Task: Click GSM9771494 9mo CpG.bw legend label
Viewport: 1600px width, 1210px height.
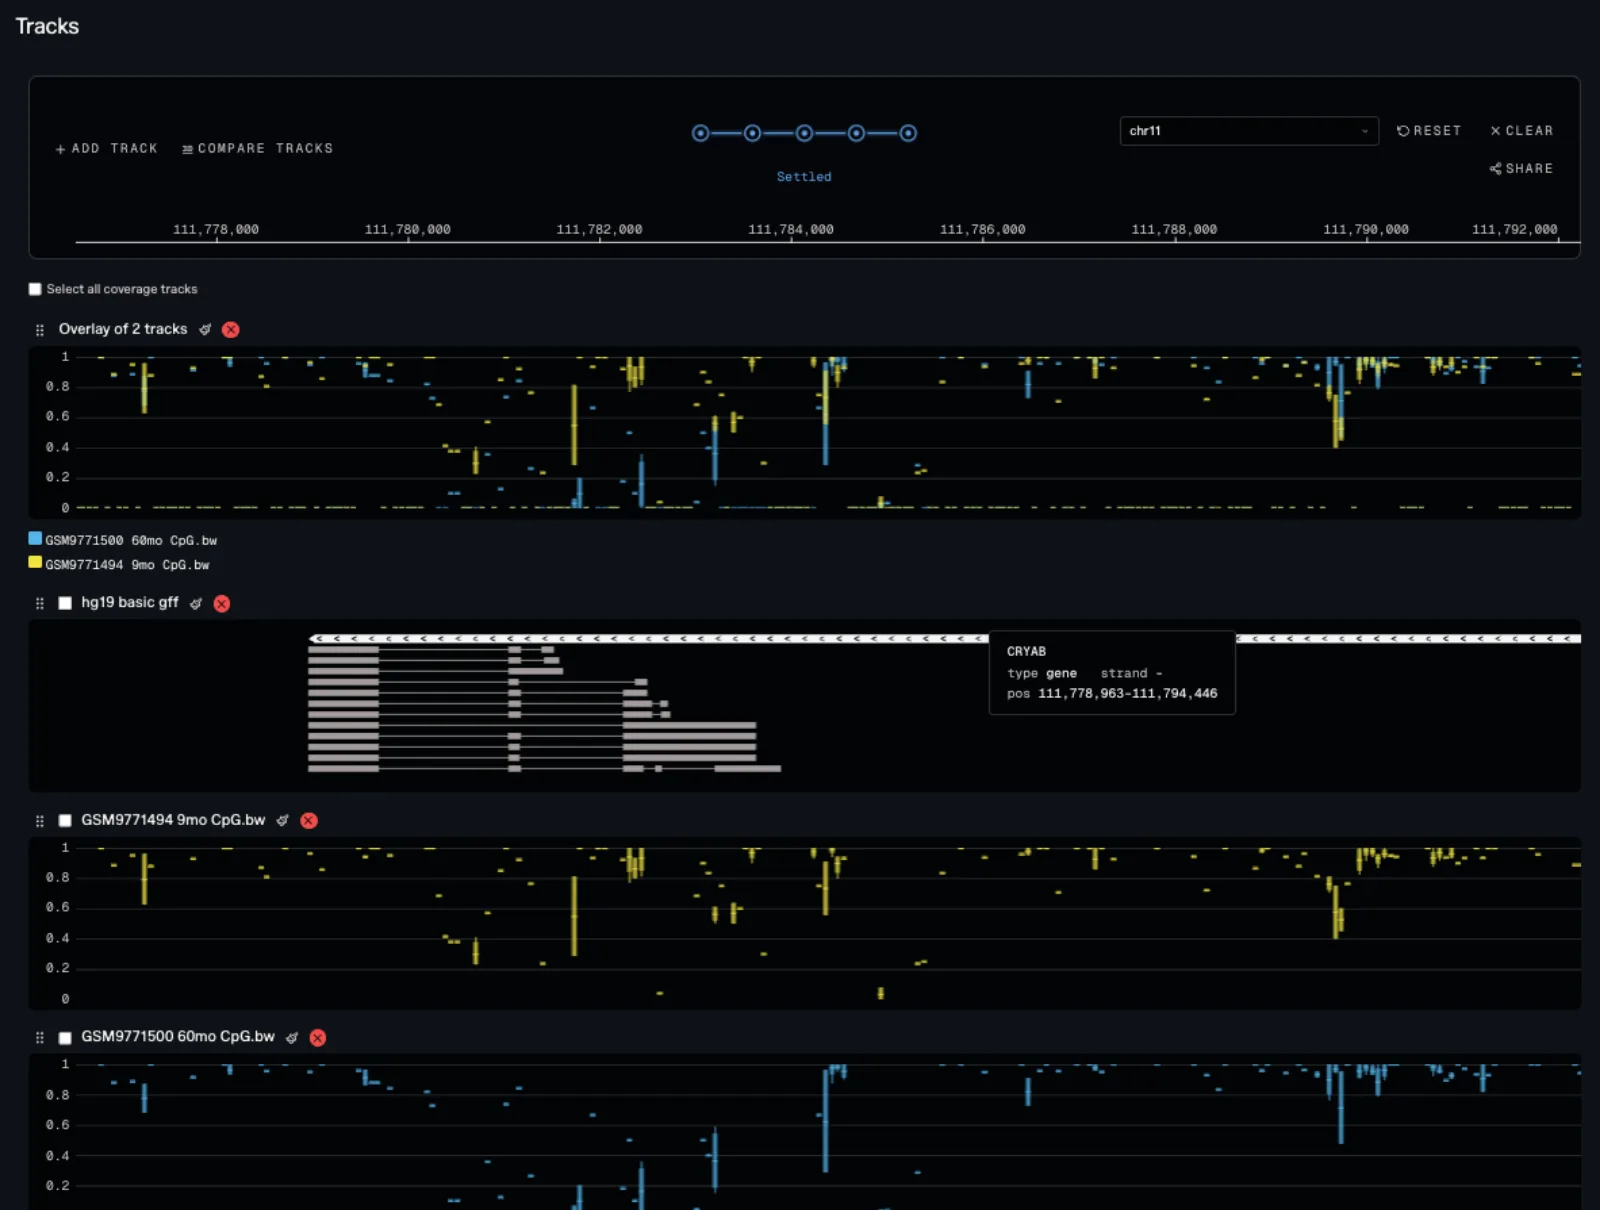Action: (x=127, y=565)
